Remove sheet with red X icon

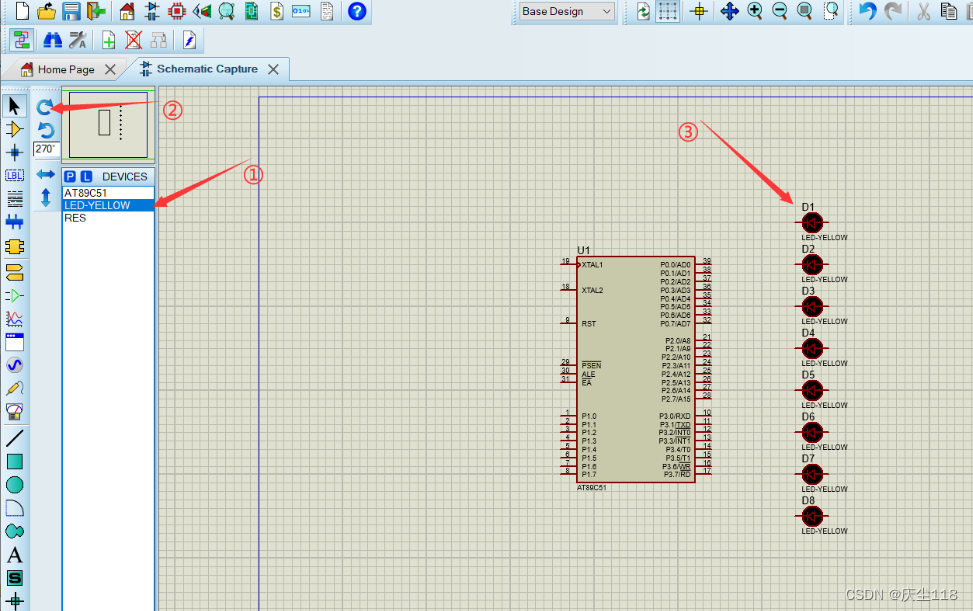[x=133, y=41]
